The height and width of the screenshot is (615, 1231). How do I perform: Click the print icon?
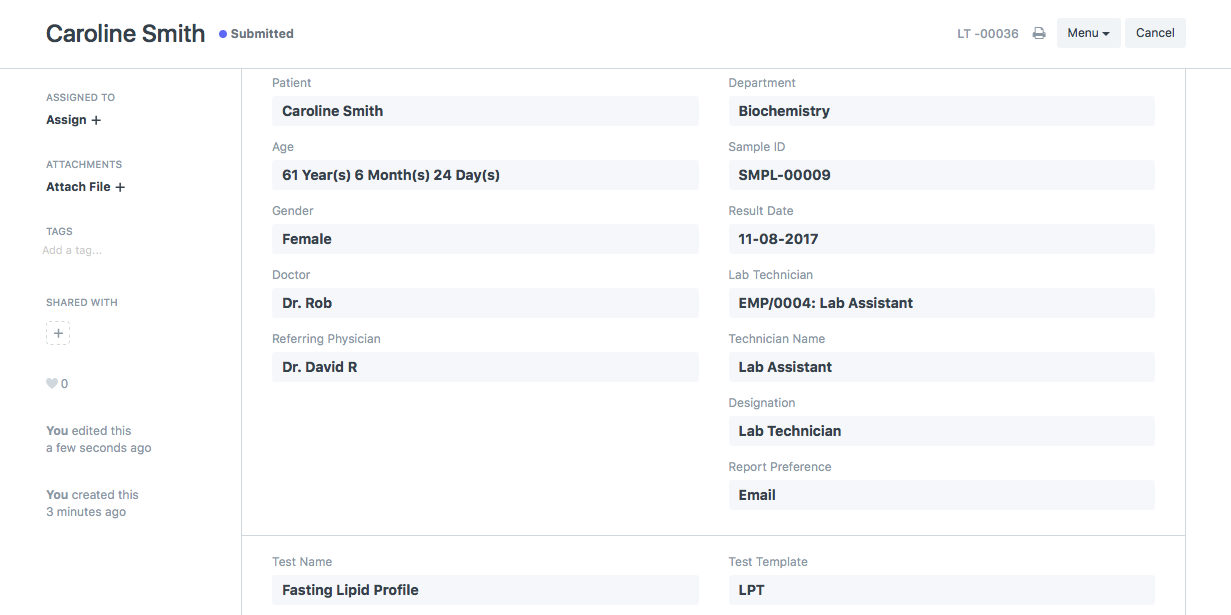tap(1039, 33)
